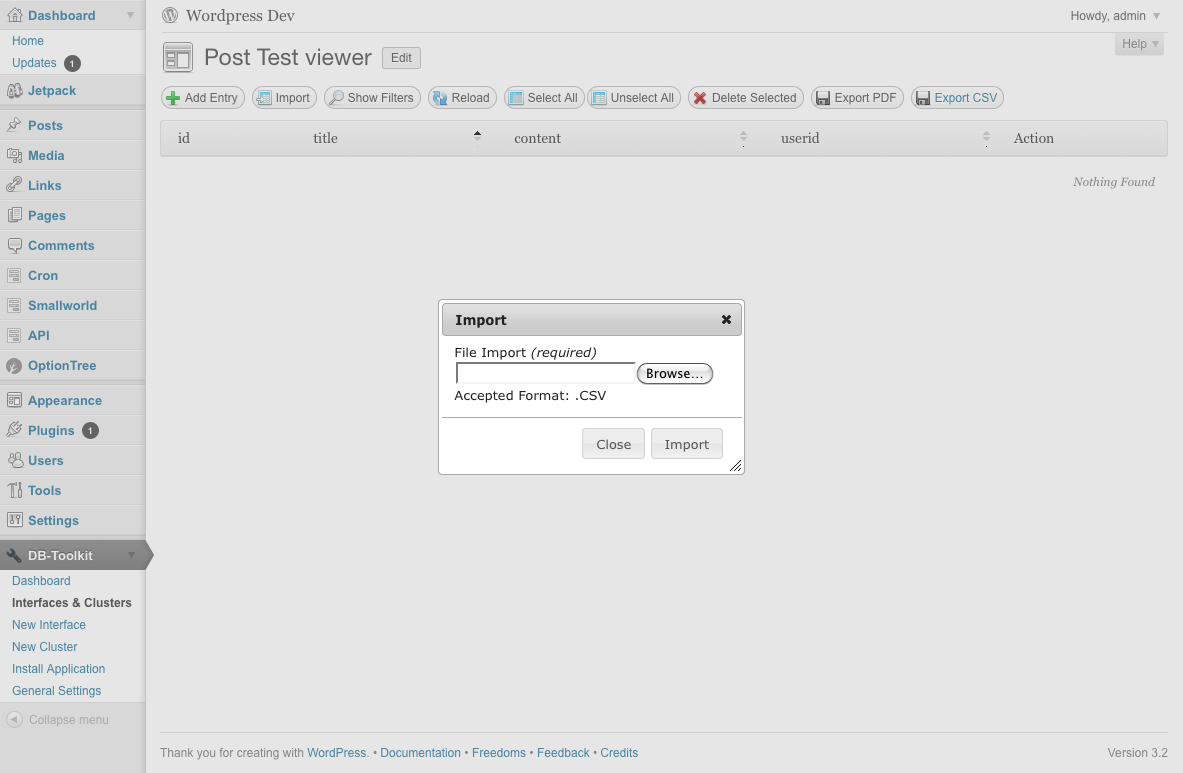This screenshot has width=1183, height=773.
Task: Expand the Help dropdown tab
Action: [x=1139, y=44]
